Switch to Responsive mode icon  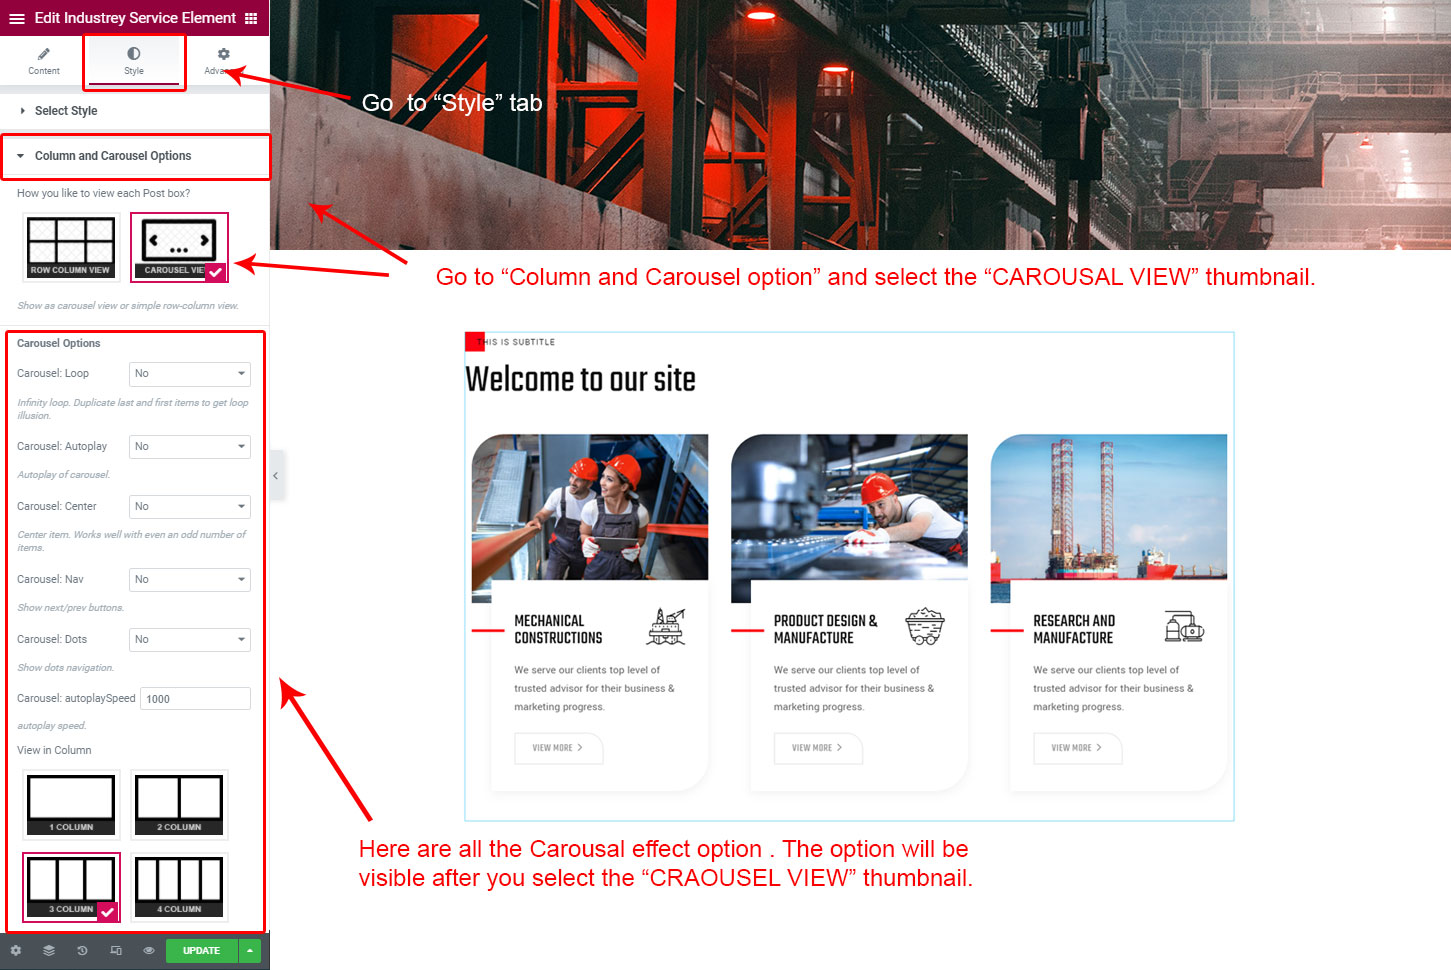(x=116, y=951)
